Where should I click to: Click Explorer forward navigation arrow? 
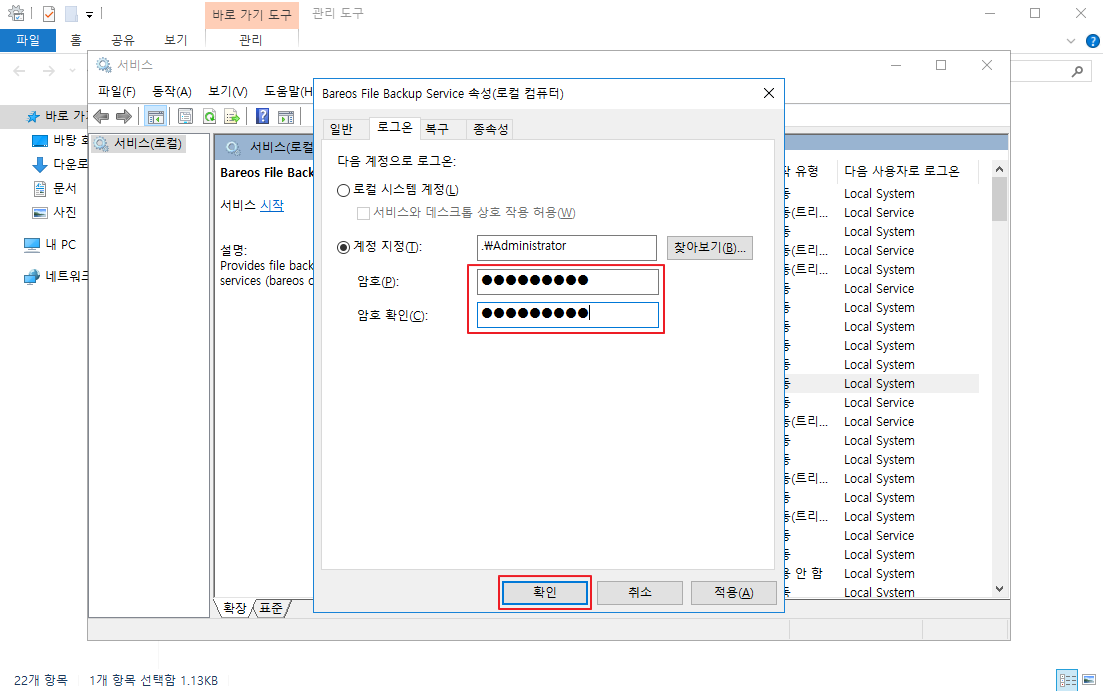point(49,71)
